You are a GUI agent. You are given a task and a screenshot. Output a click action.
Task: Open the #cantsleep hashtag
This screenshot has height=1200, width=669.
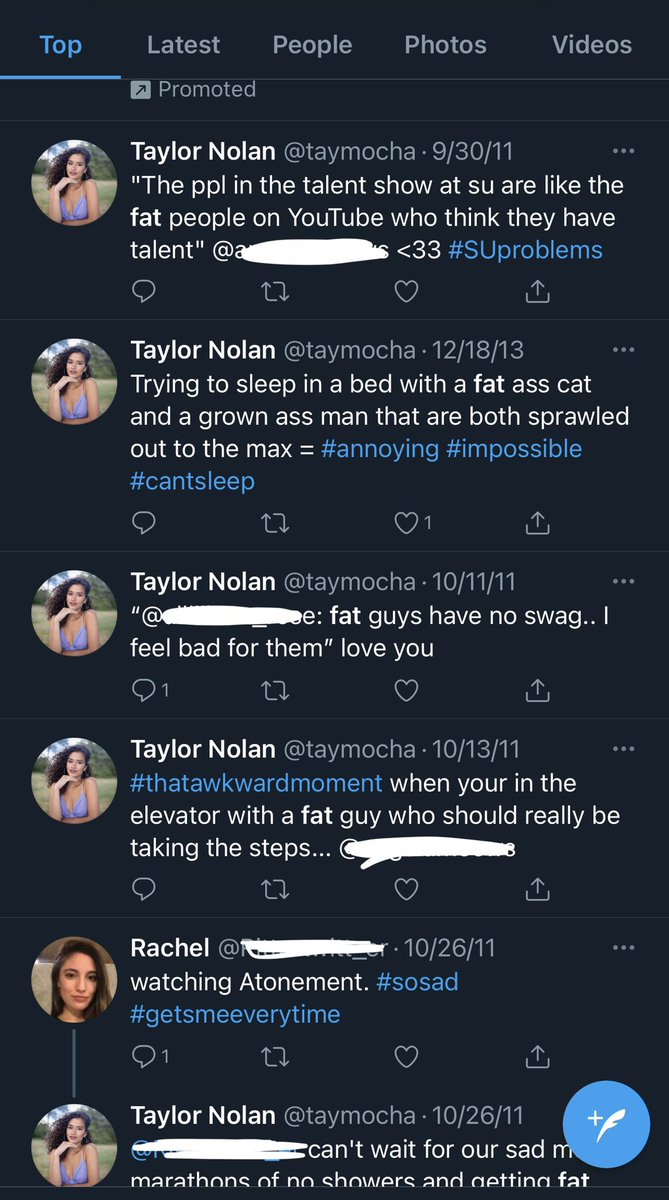192,481
